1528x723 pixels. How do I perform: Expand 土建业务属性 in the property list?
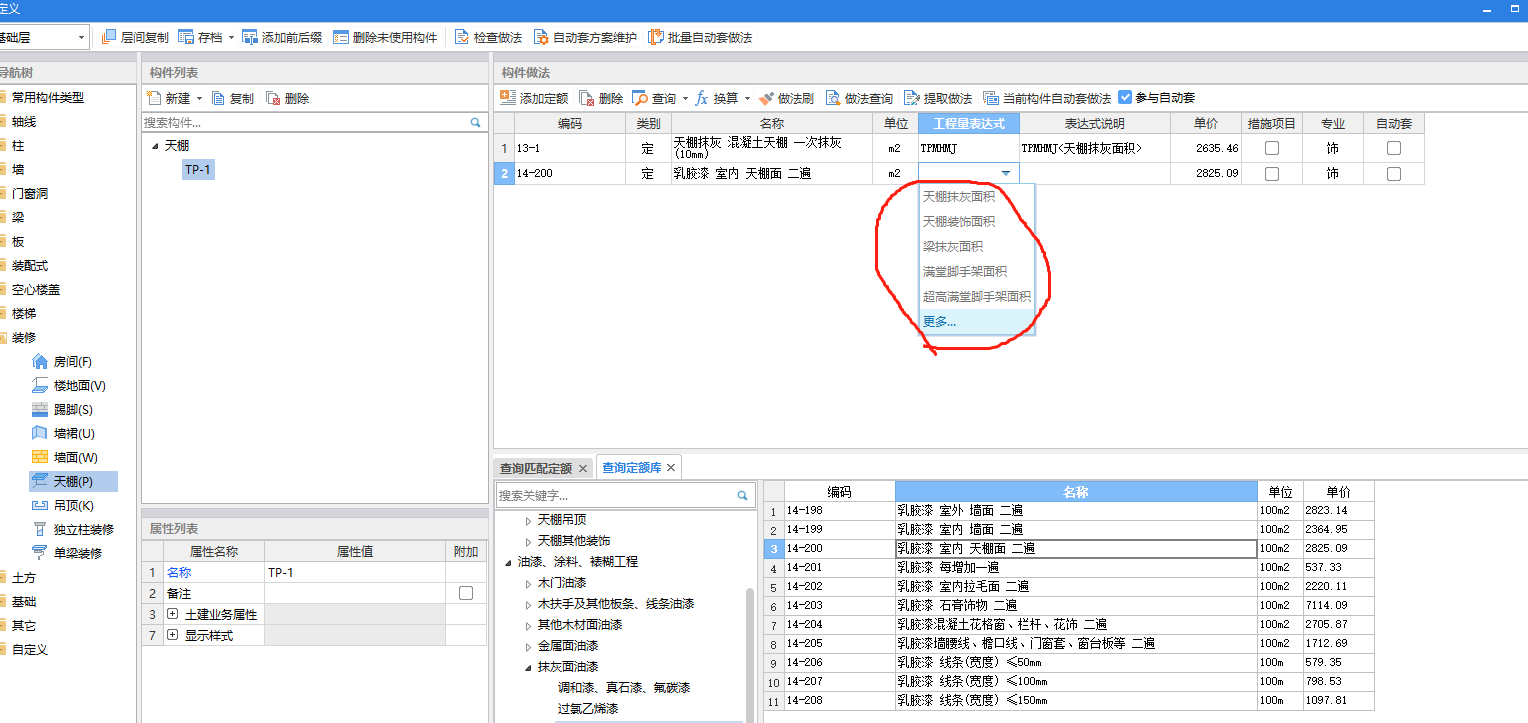click(173, 614)
